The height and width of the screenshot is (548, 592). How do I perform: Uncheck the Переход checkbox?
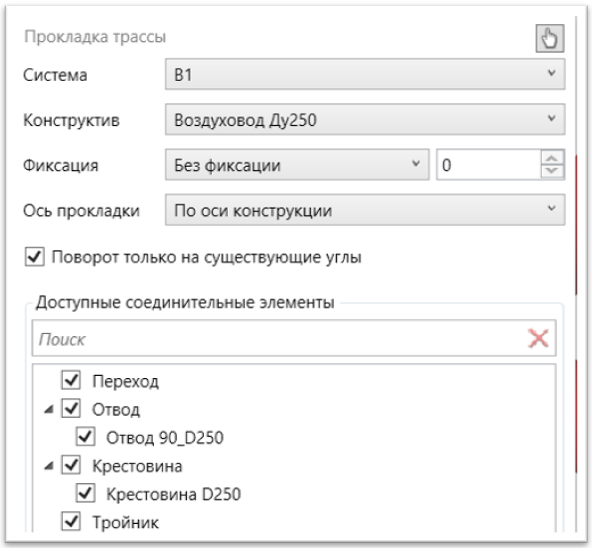click(x=71, y=380)
